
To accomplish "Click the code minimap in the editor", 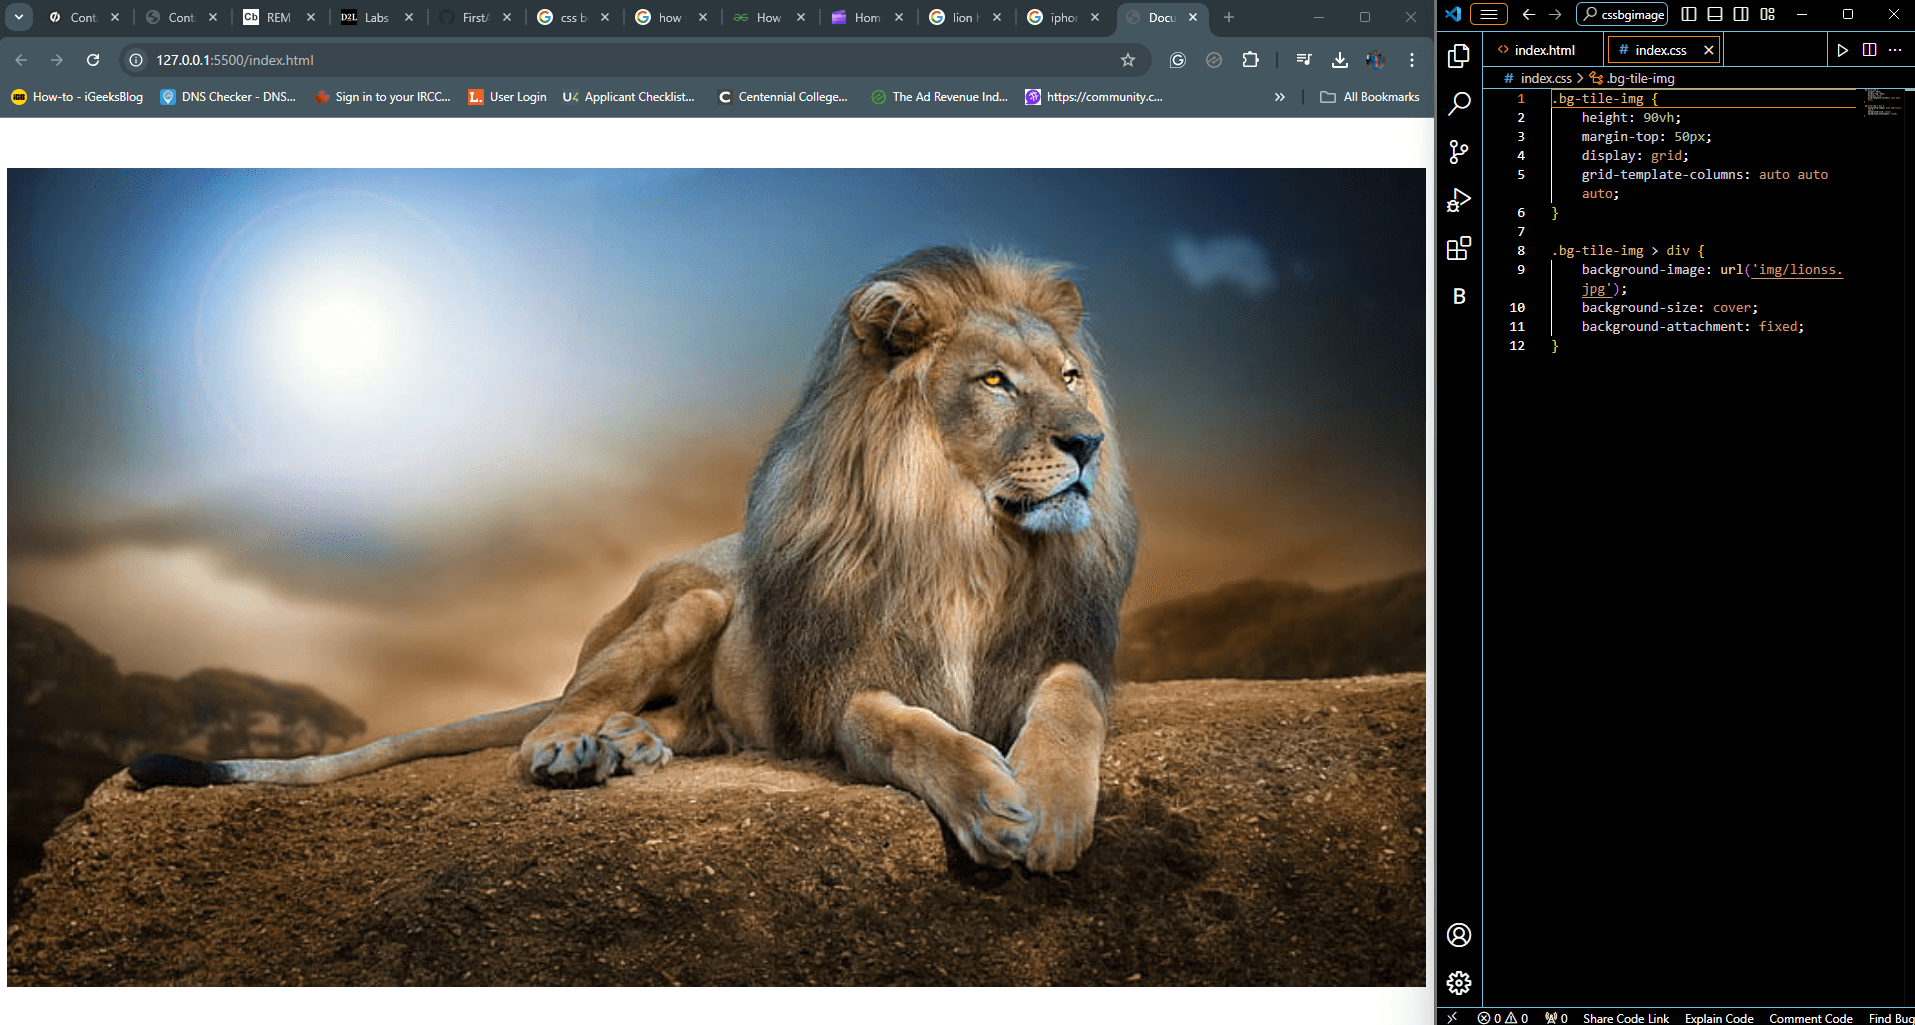I will click(1883, 103).
